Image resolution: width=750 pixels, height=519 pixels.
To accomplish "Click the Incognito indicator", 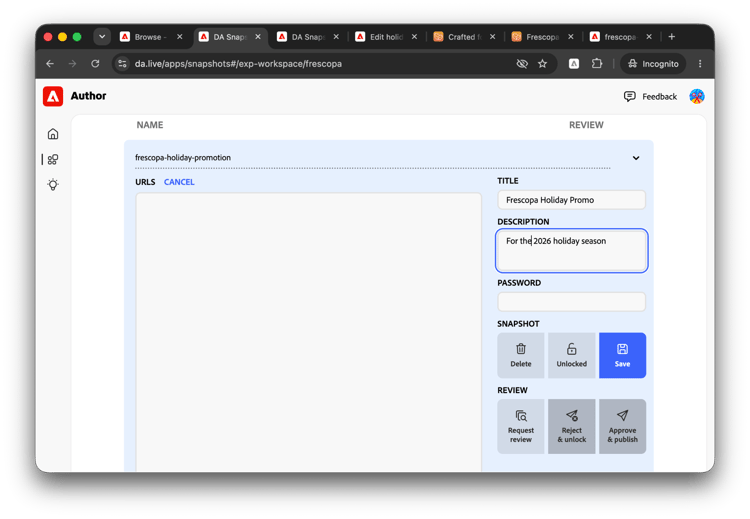I will point(653,64).
